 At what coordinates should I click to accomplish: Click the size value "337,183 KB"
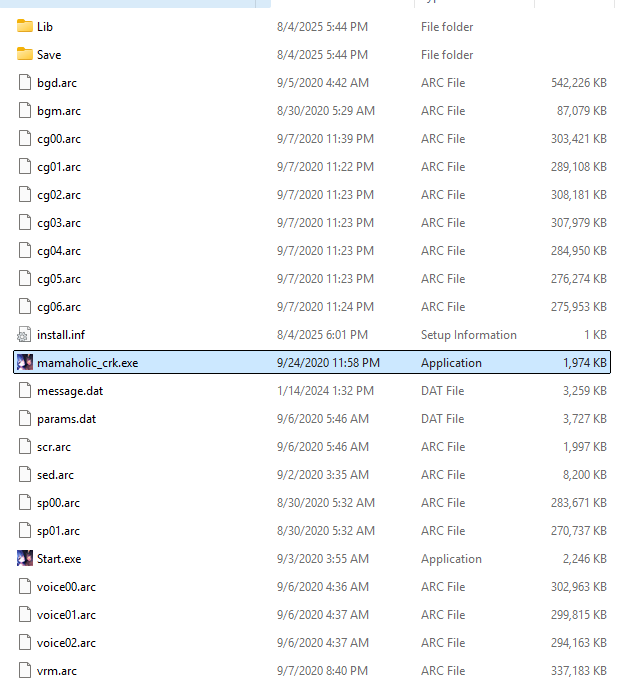click(x=579, y=671)
